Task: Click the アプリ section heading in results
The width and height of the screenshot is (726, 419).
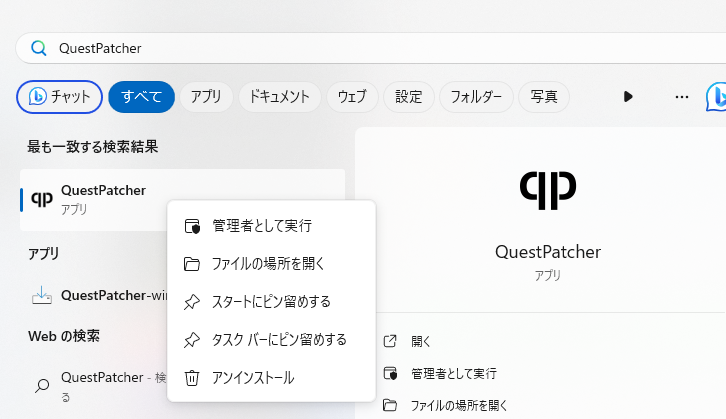Action: 44,254
